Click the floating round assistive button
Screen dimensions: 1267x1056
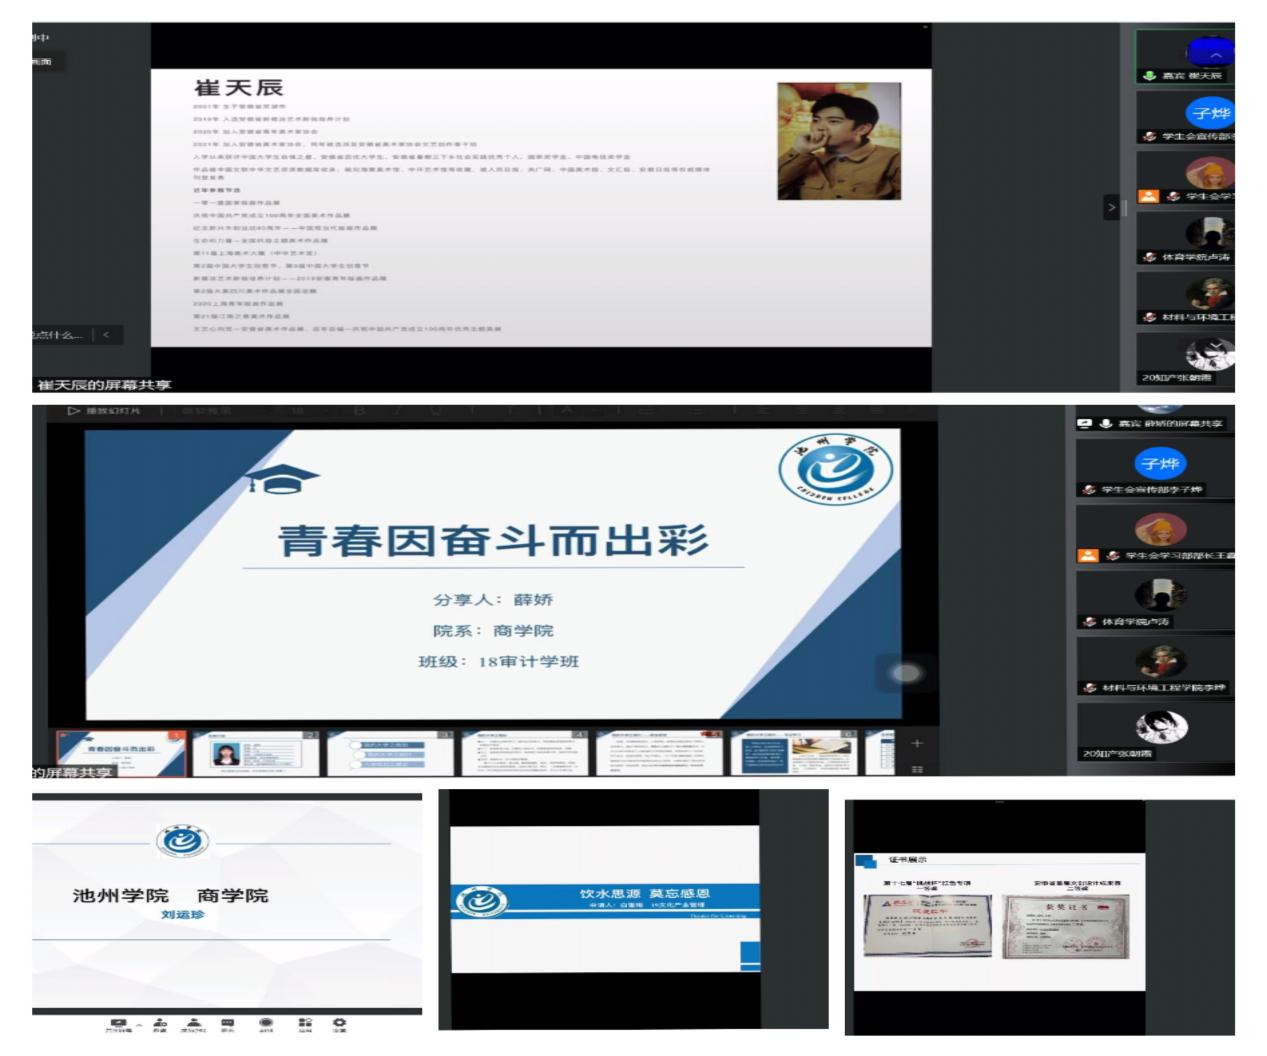click(906, 673)
